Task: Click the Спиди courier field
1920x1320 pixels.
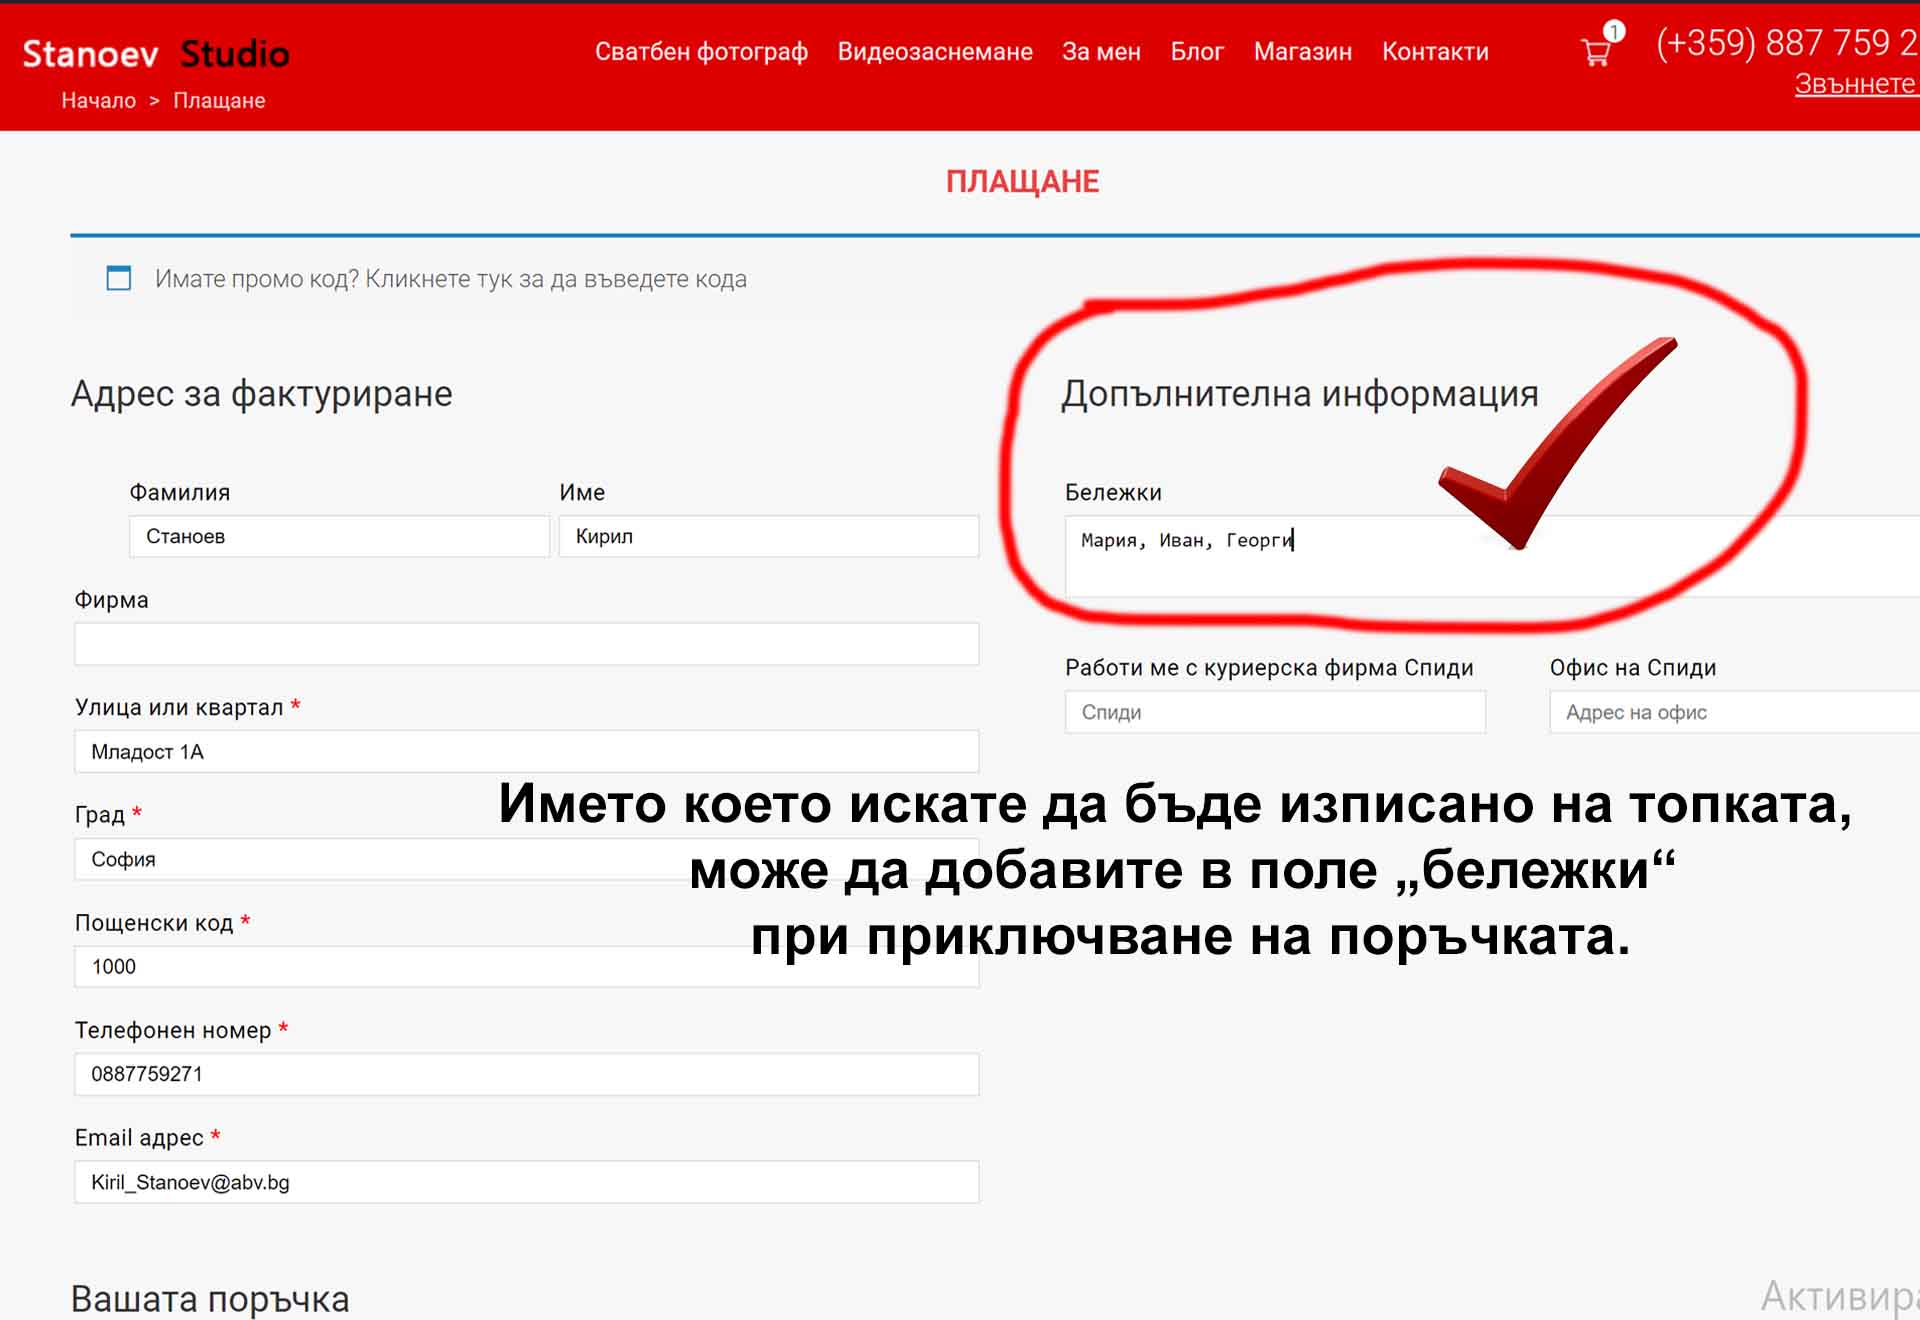Action: [x=1274, y=712]
